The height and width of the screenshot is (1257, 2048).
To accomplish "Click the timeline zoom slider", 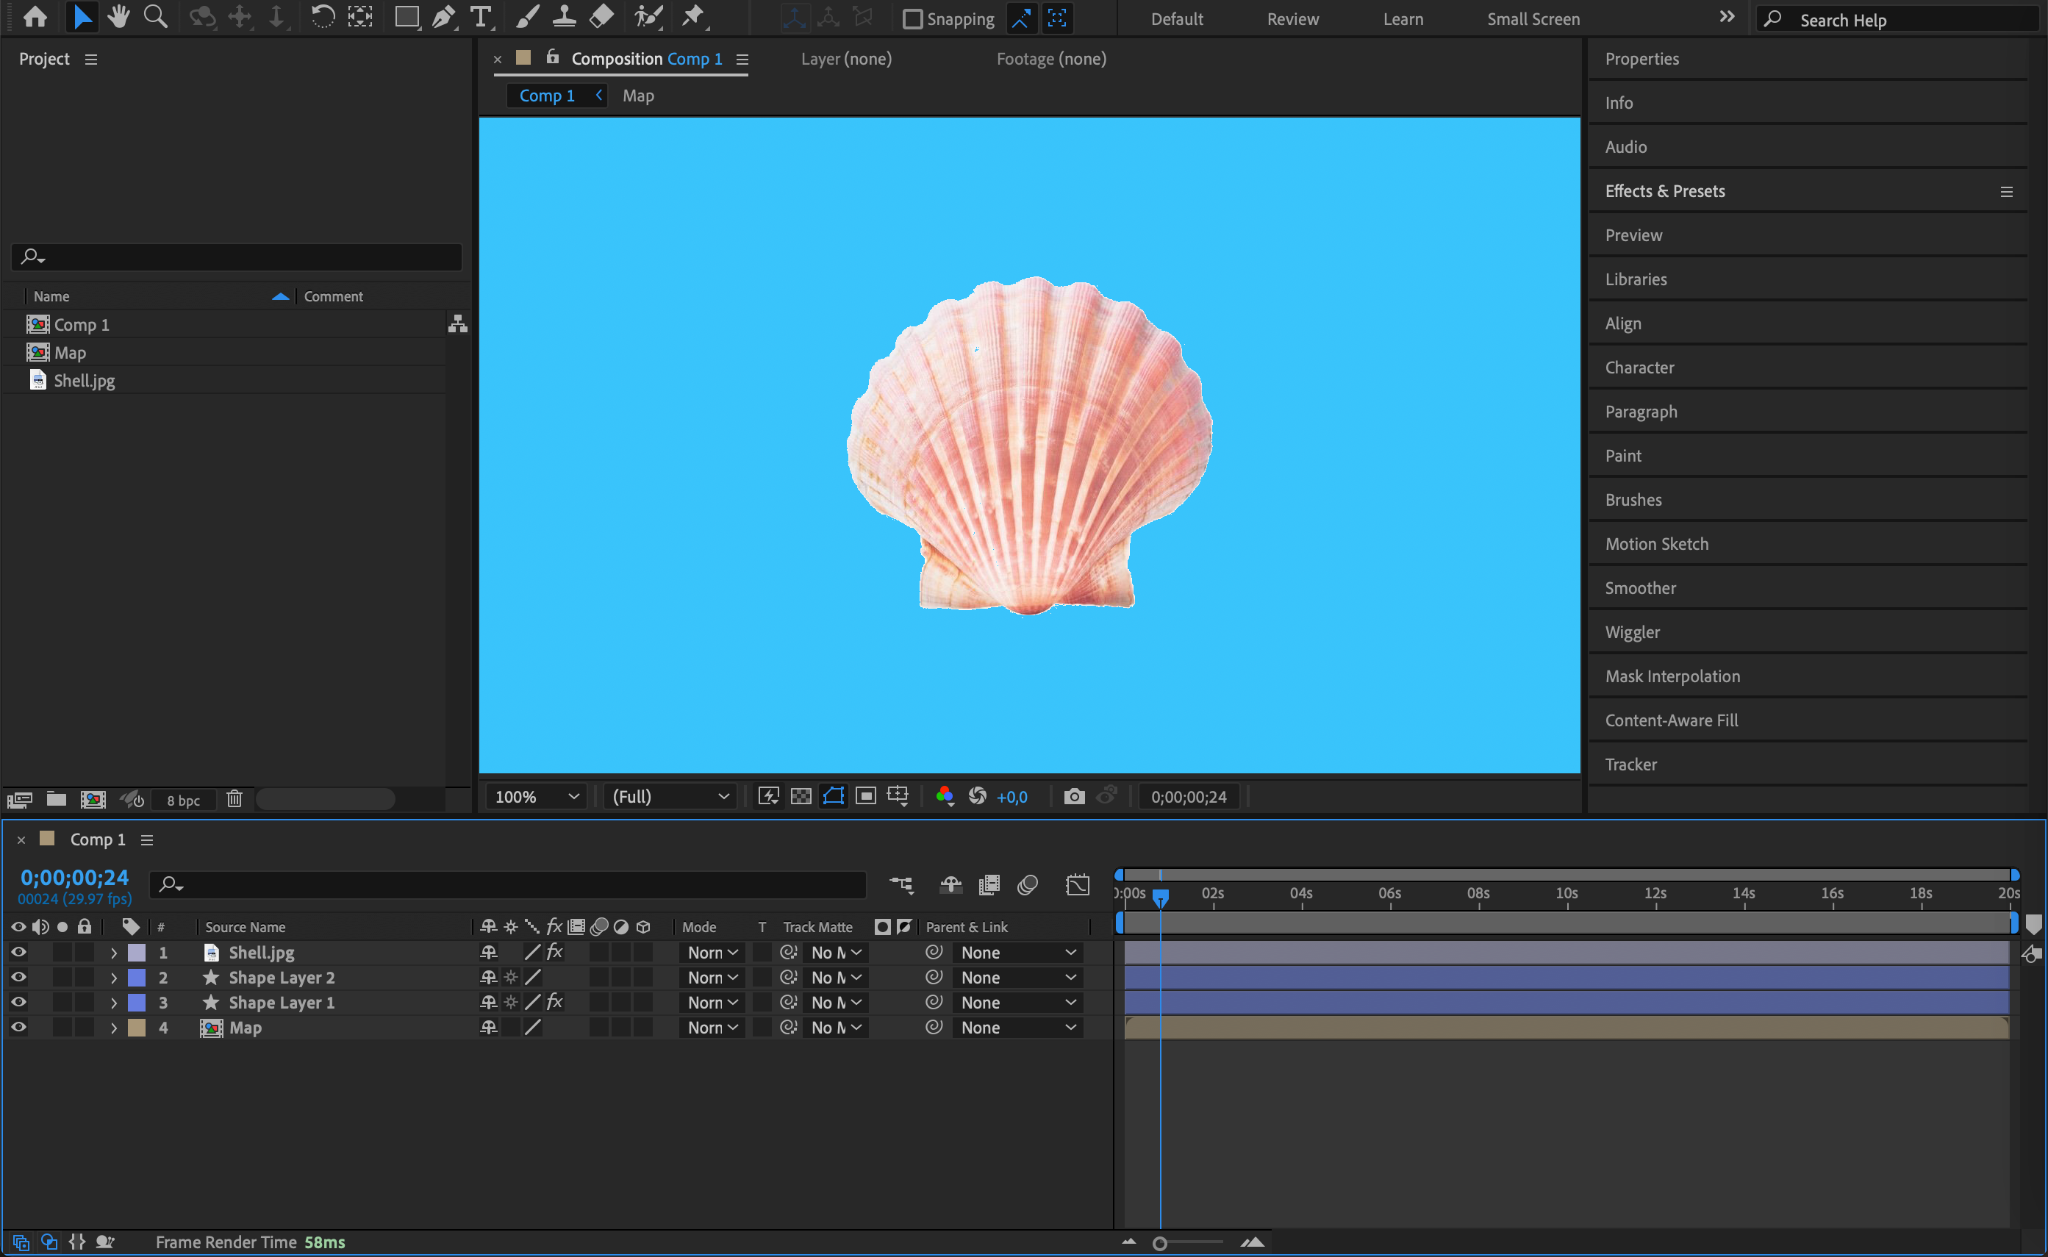I will [1160, 1243].
